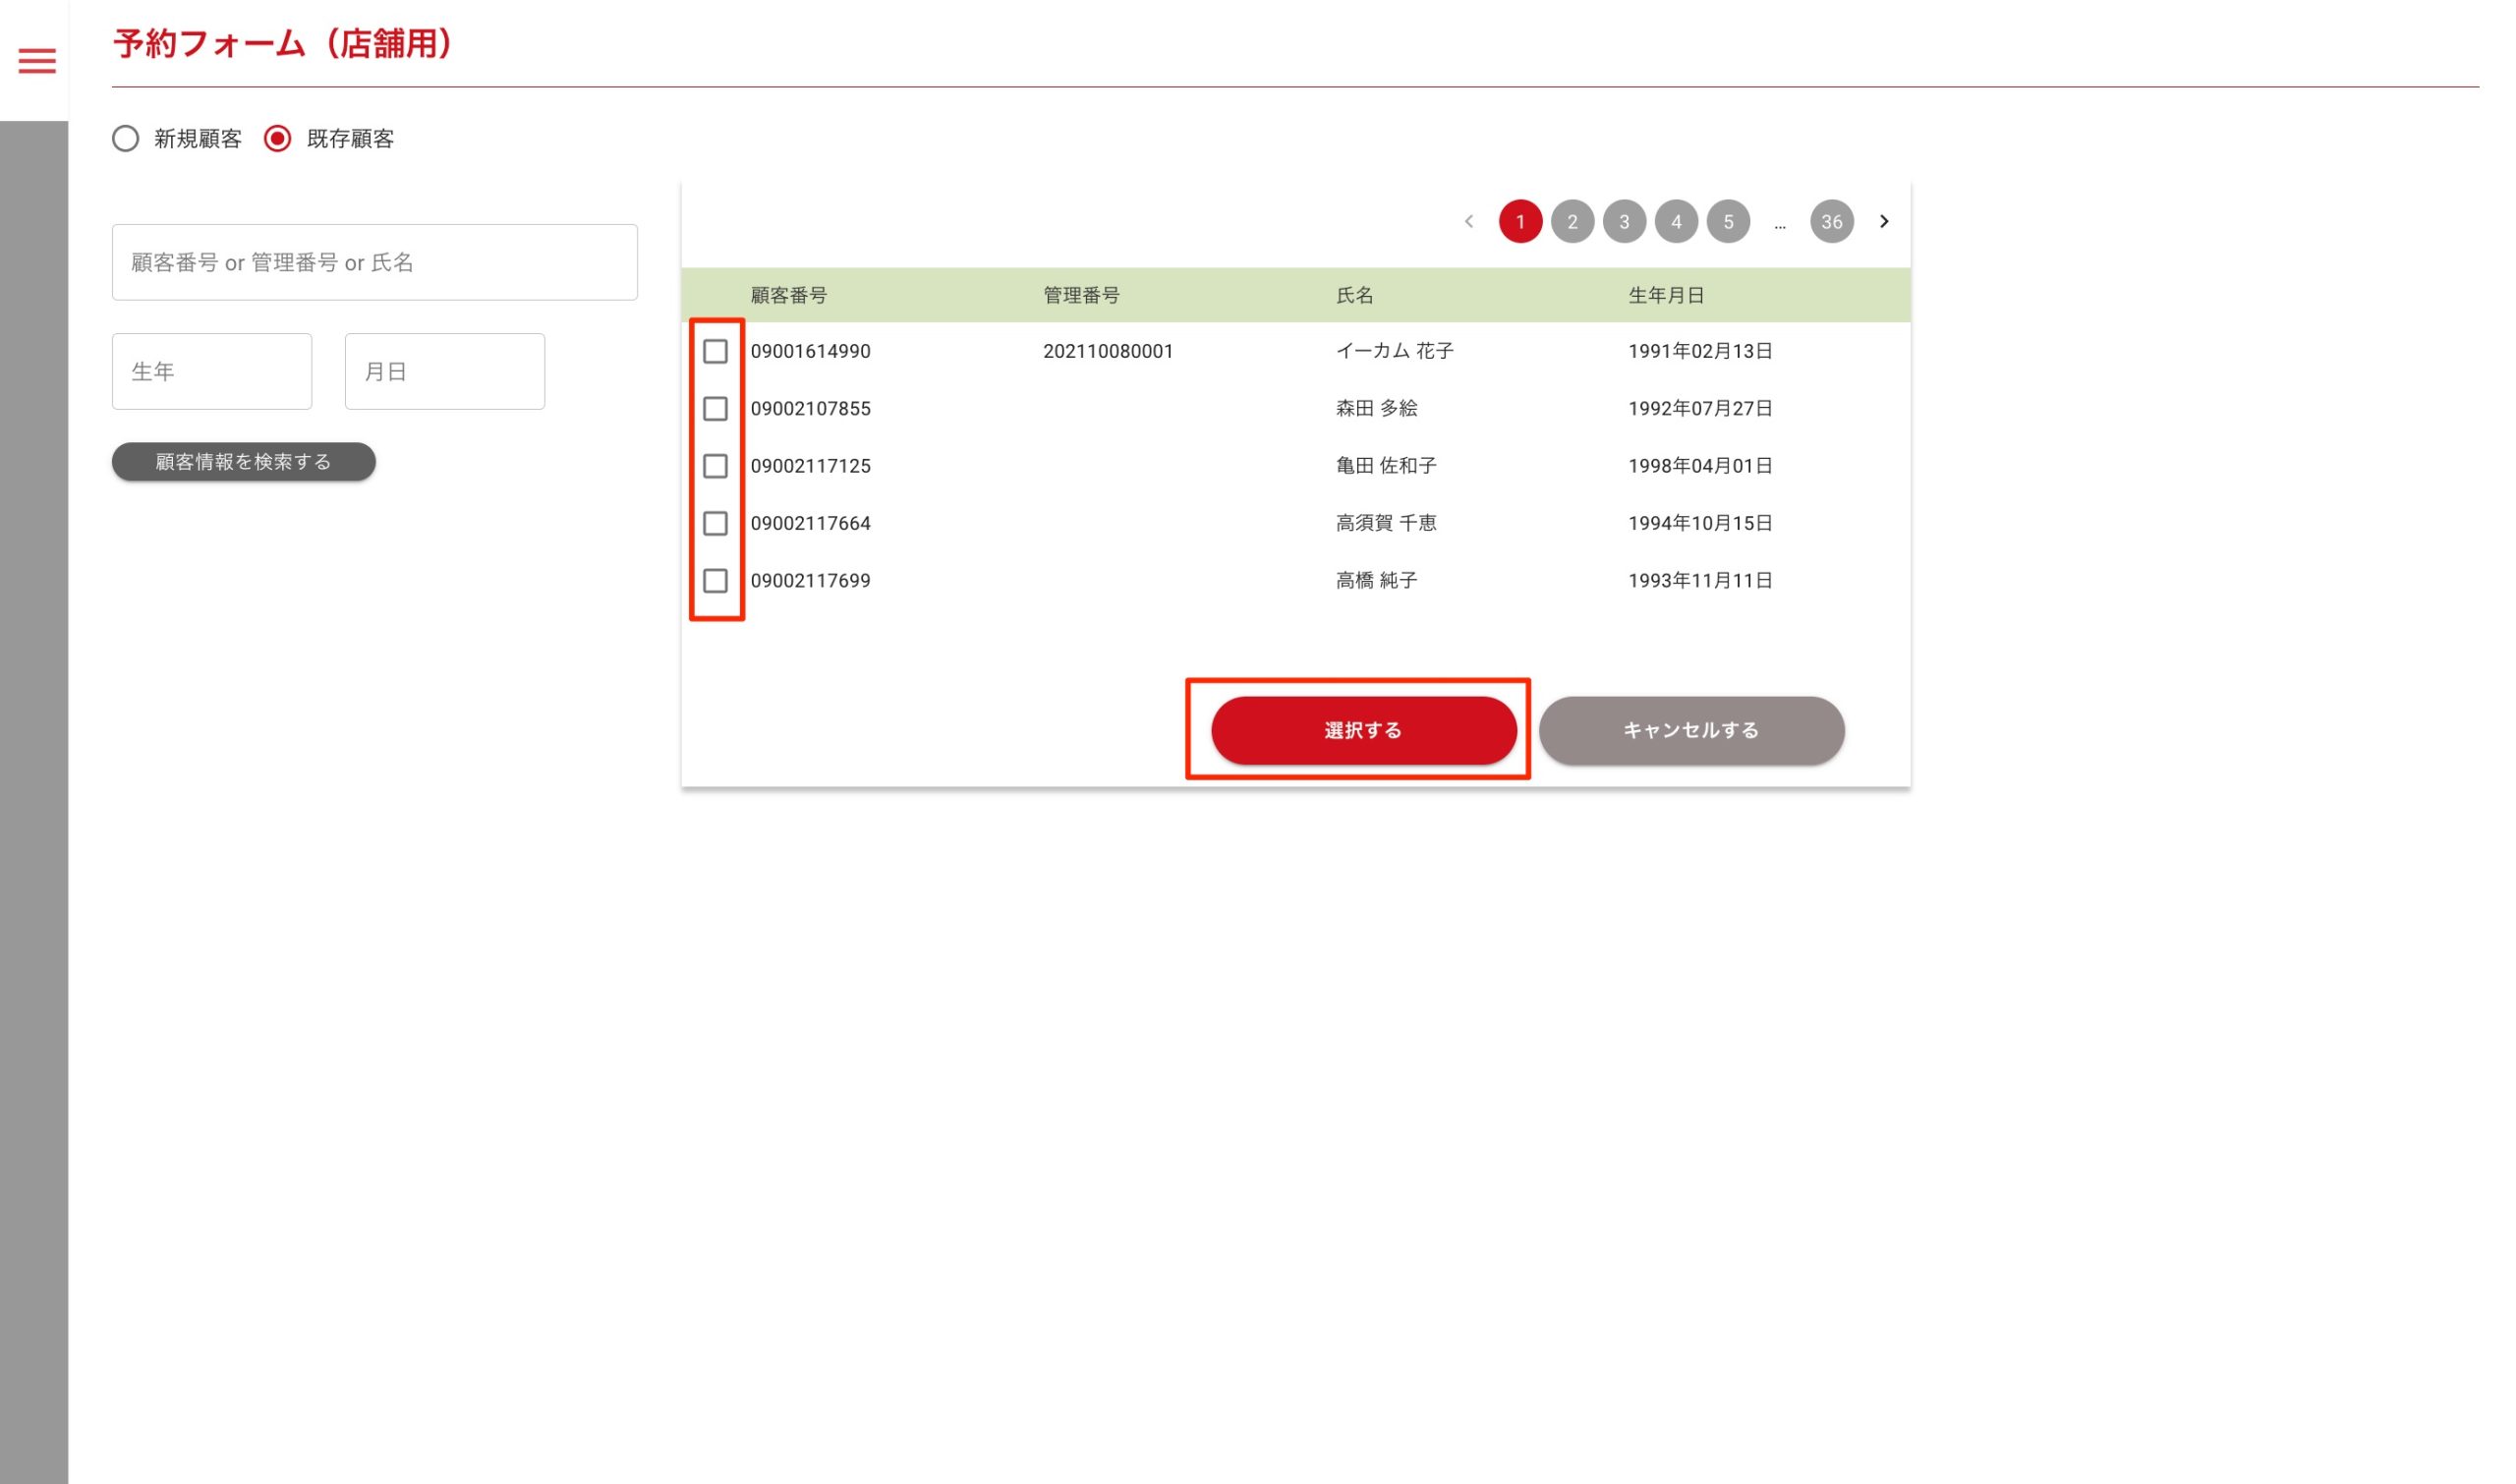Open page 4 of results
The height and width of the screenshot is (1484, 2516).
click(x=1676, y=221)
